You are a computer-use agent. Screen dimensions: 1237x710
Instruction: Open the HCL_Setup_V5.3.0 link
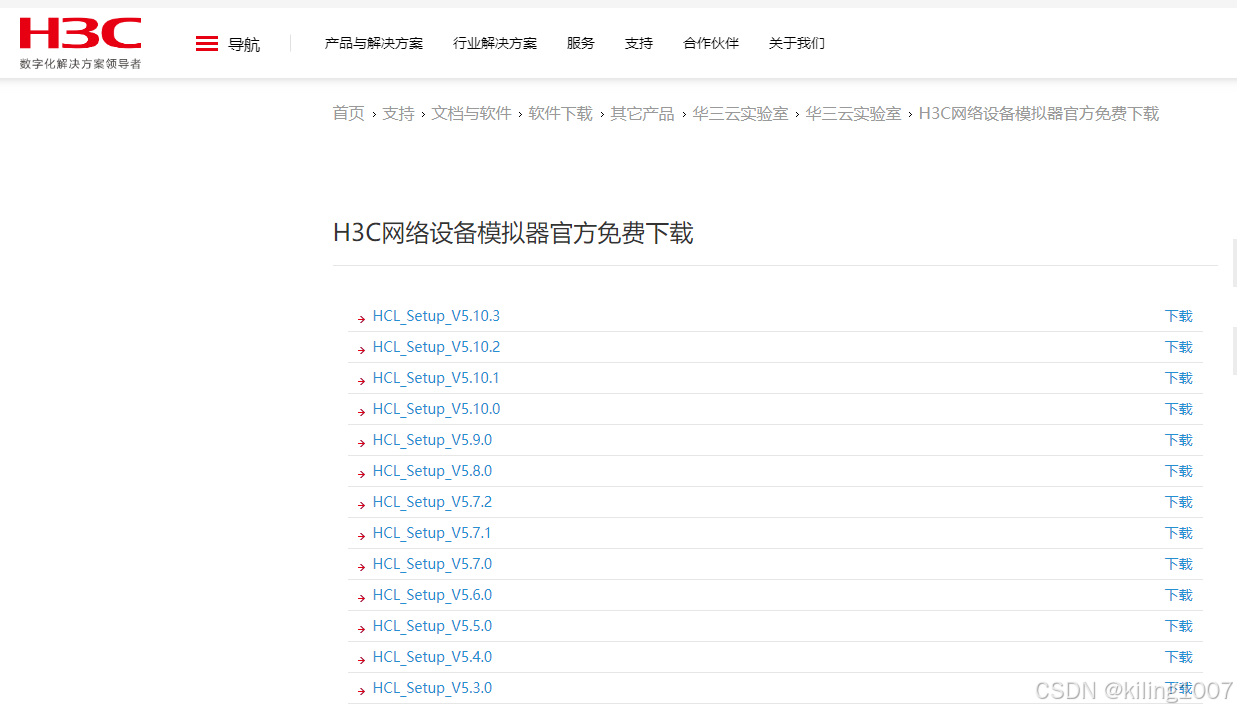(x=432, y=688)
